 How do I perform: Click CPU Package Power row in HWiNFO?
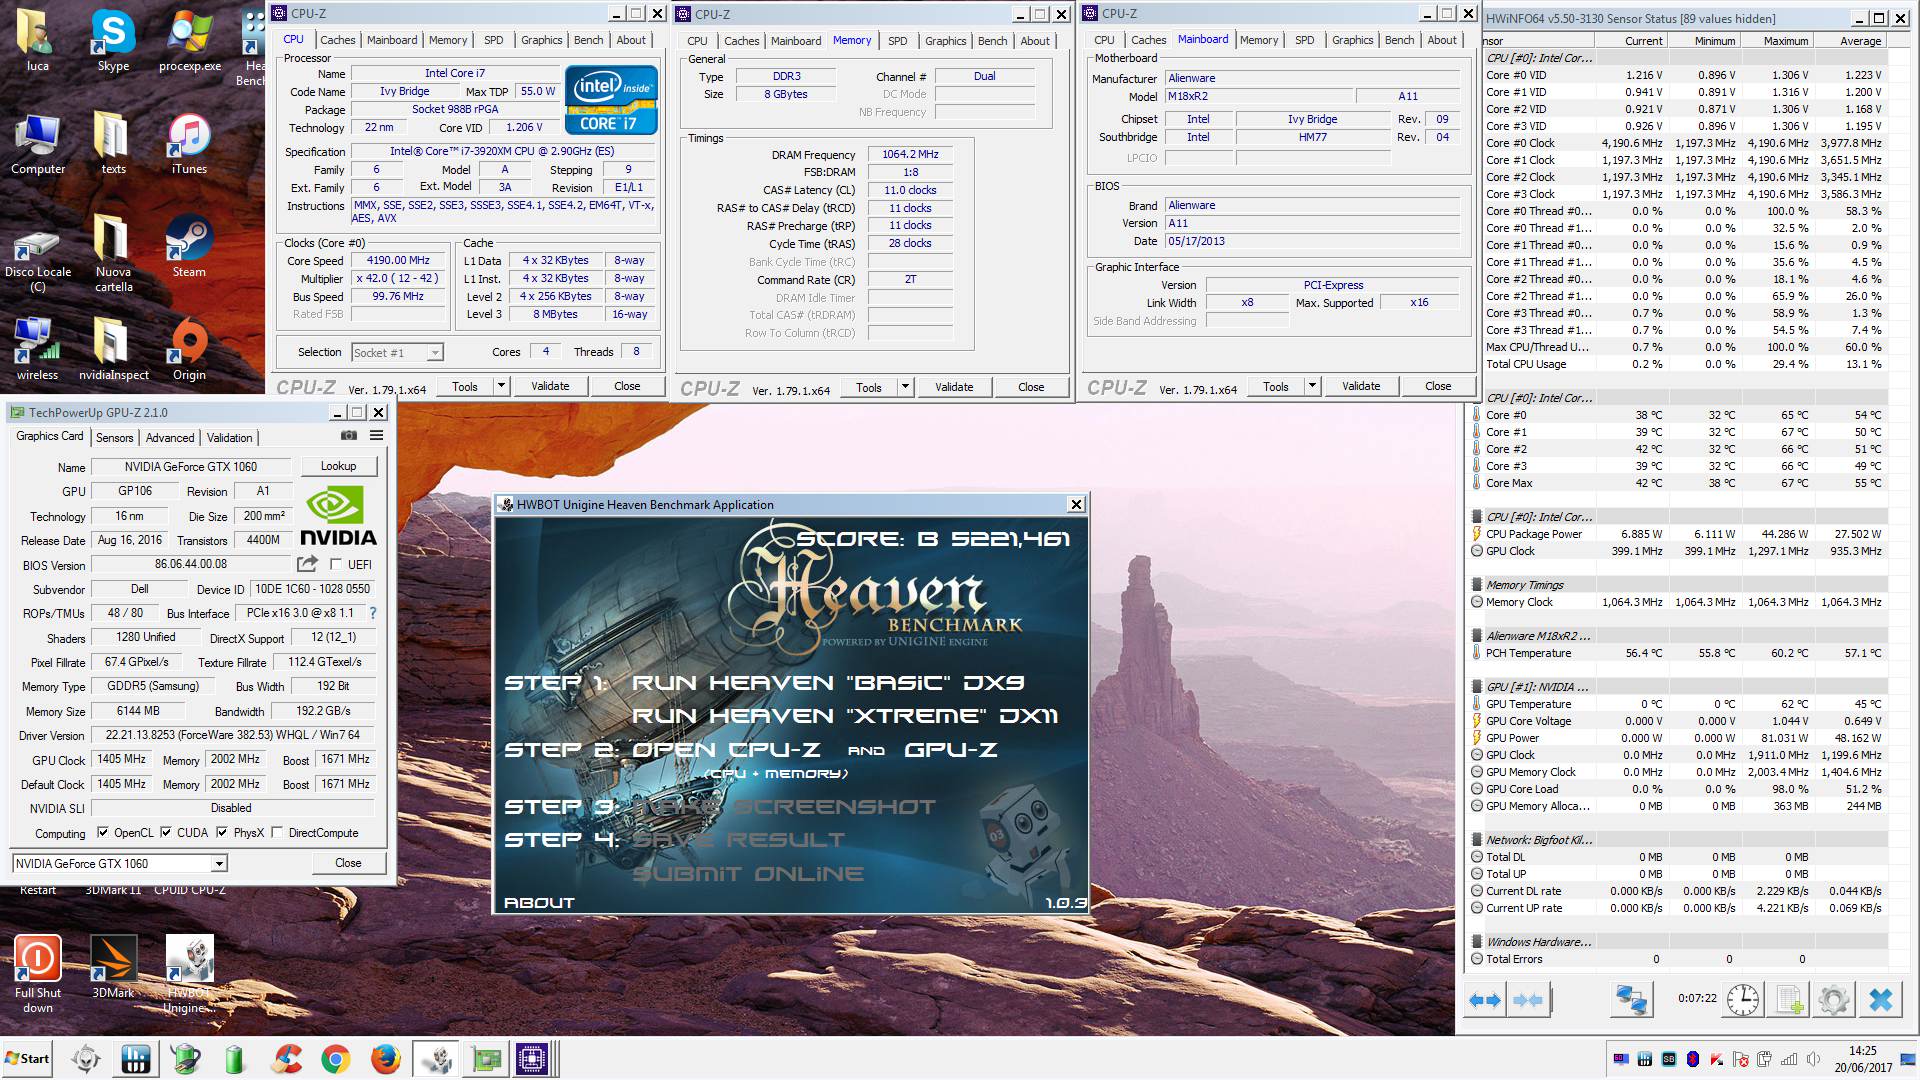1678,534
